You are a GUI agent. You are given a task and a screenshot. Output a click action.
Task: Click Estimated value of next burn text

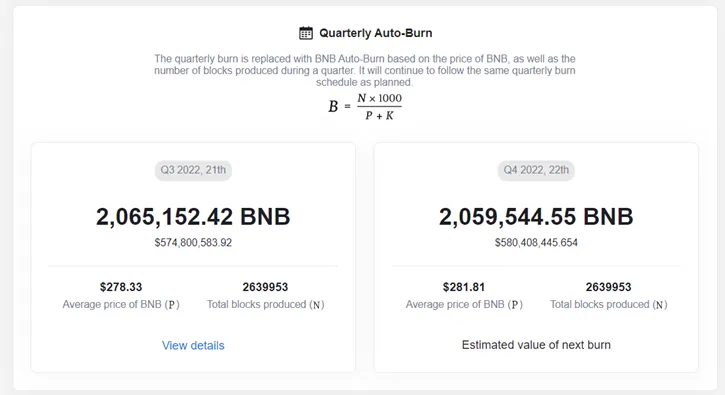pyautogui.click(x=536, y=345)
